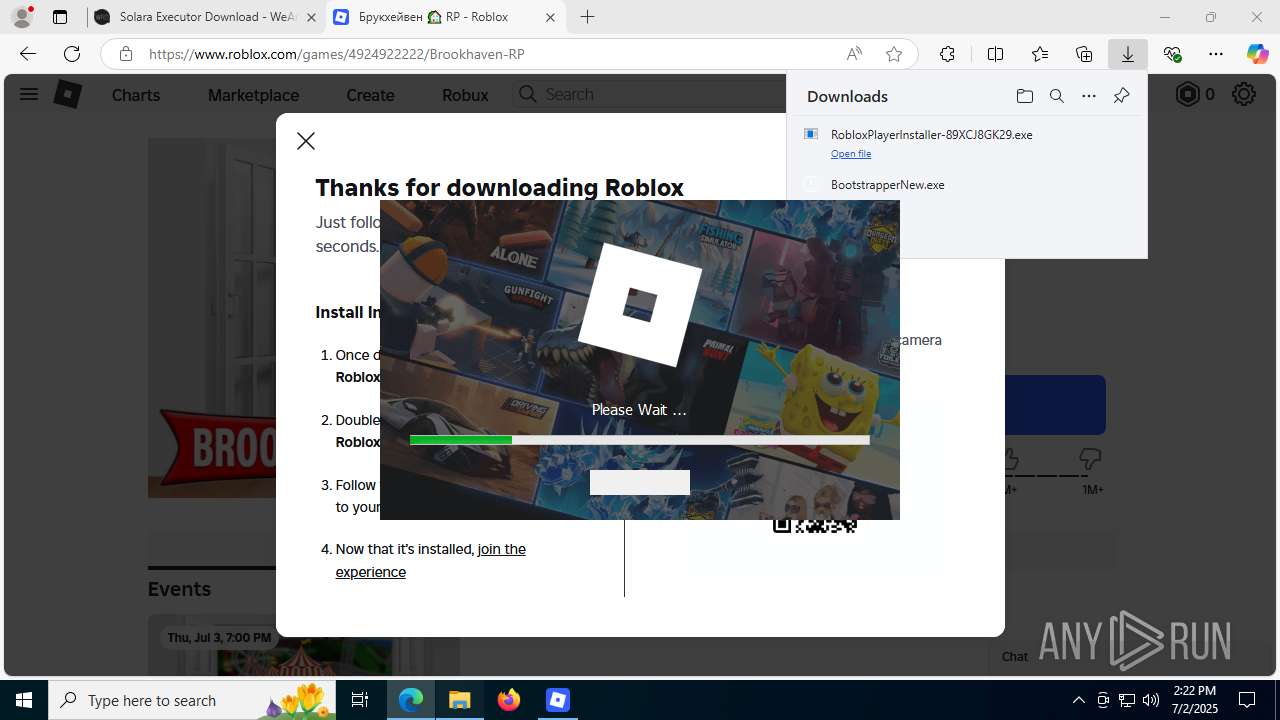View site information lock icon
The image size is (1280, 720).
tap(126, 54)
